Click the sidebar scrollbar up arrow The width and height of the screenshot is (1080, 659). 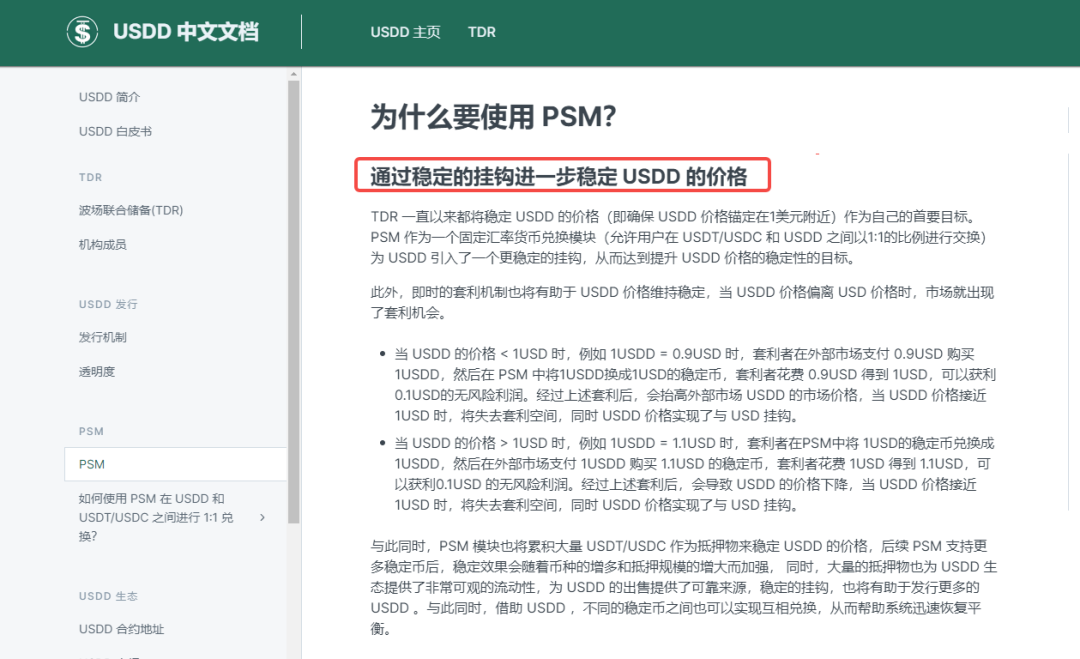[294, 74]
